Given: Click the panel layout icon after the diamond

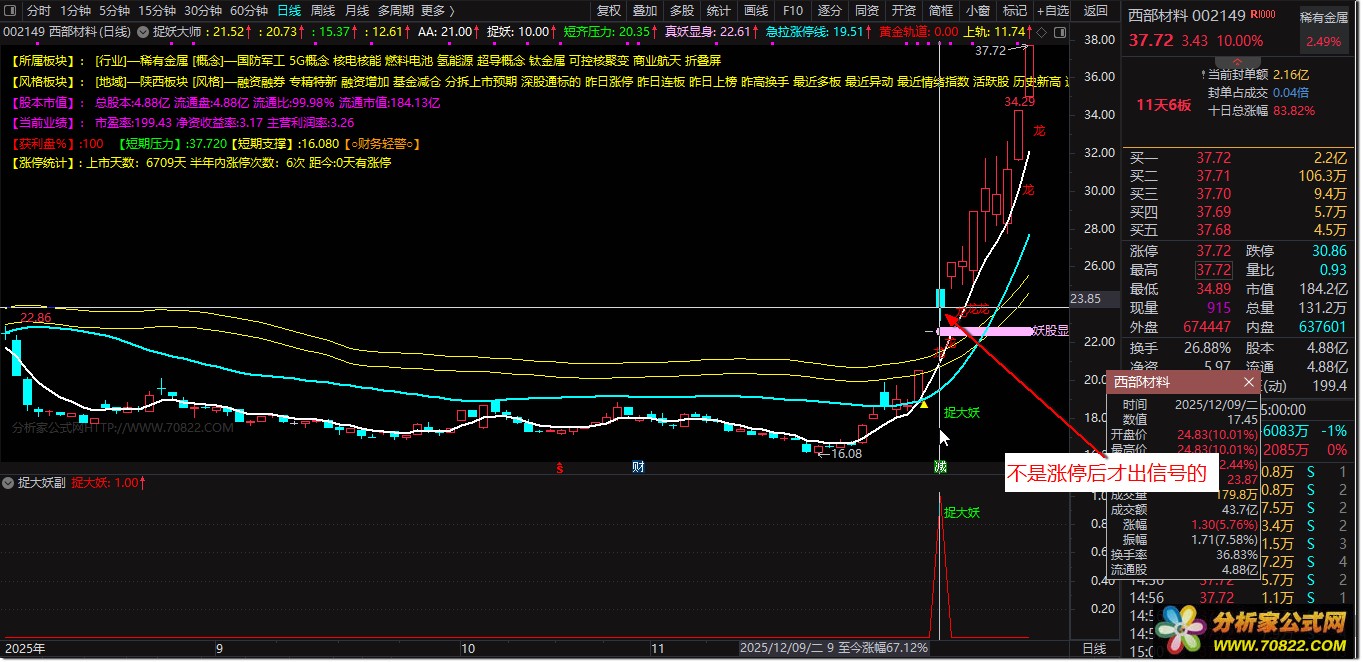Looking at the screenshot, I should [x=1059, y=31].
